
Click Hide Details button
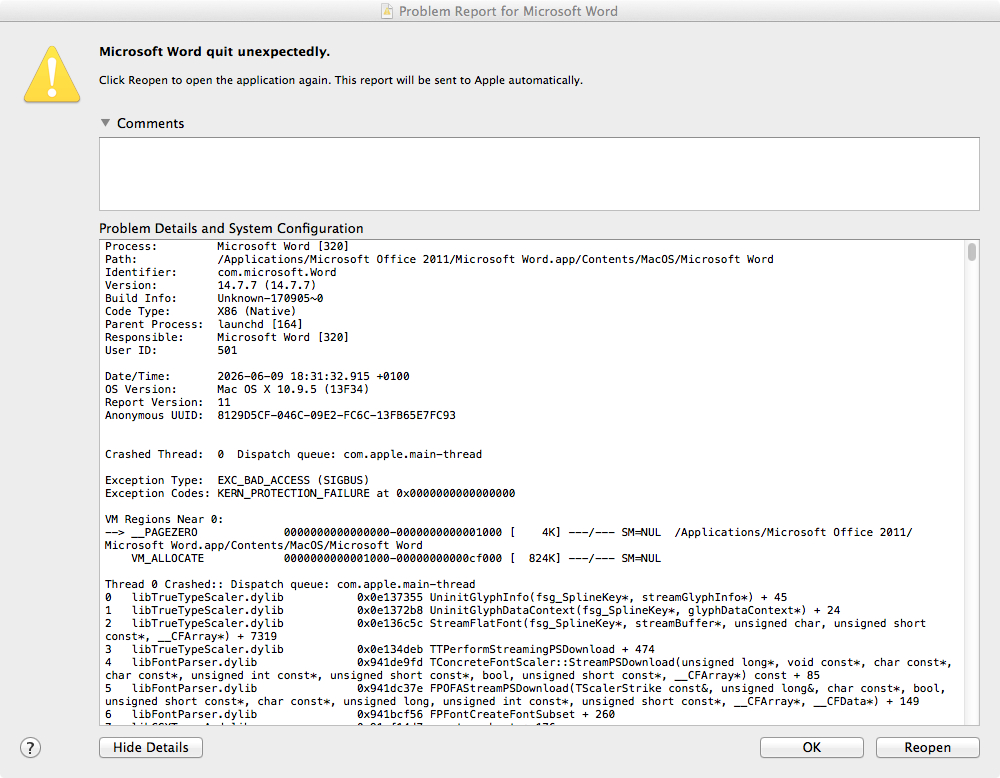(x=151, y=747)
